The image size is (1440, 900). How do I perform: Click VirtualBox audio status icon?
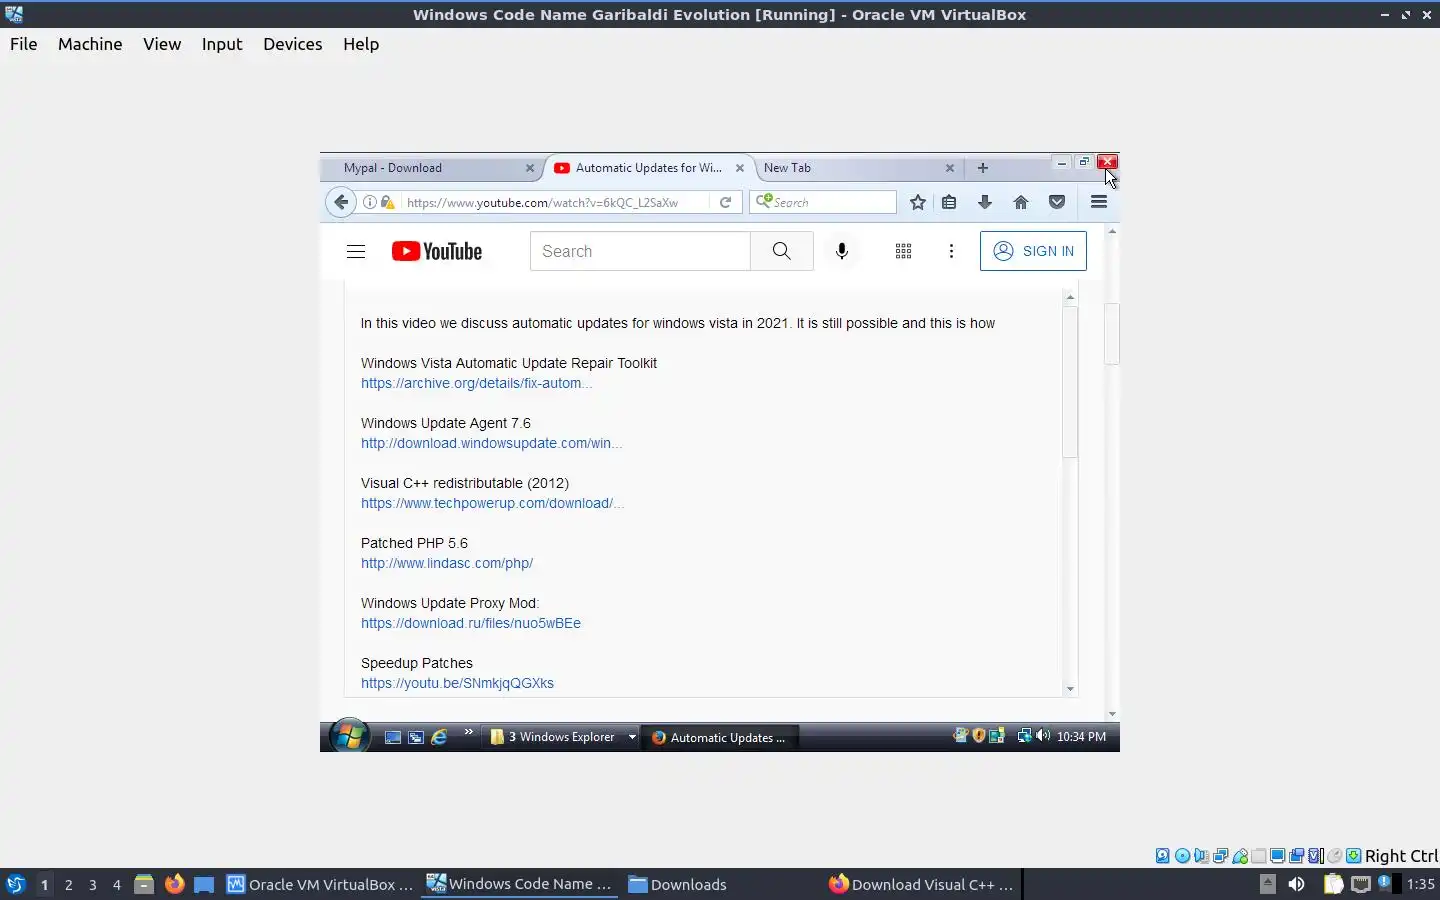1202,856
